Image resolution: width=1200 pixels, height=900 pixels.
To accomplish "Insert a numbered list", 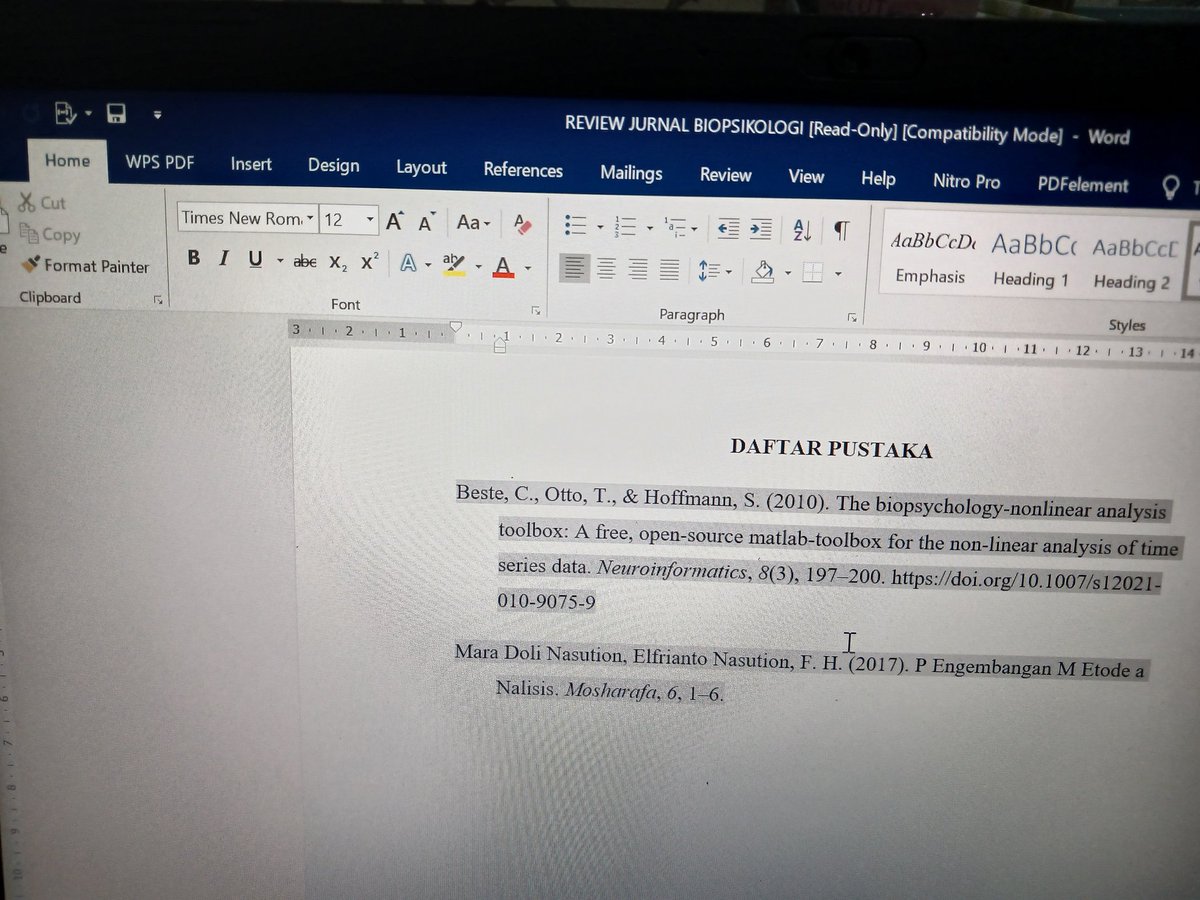I will 625,227.
